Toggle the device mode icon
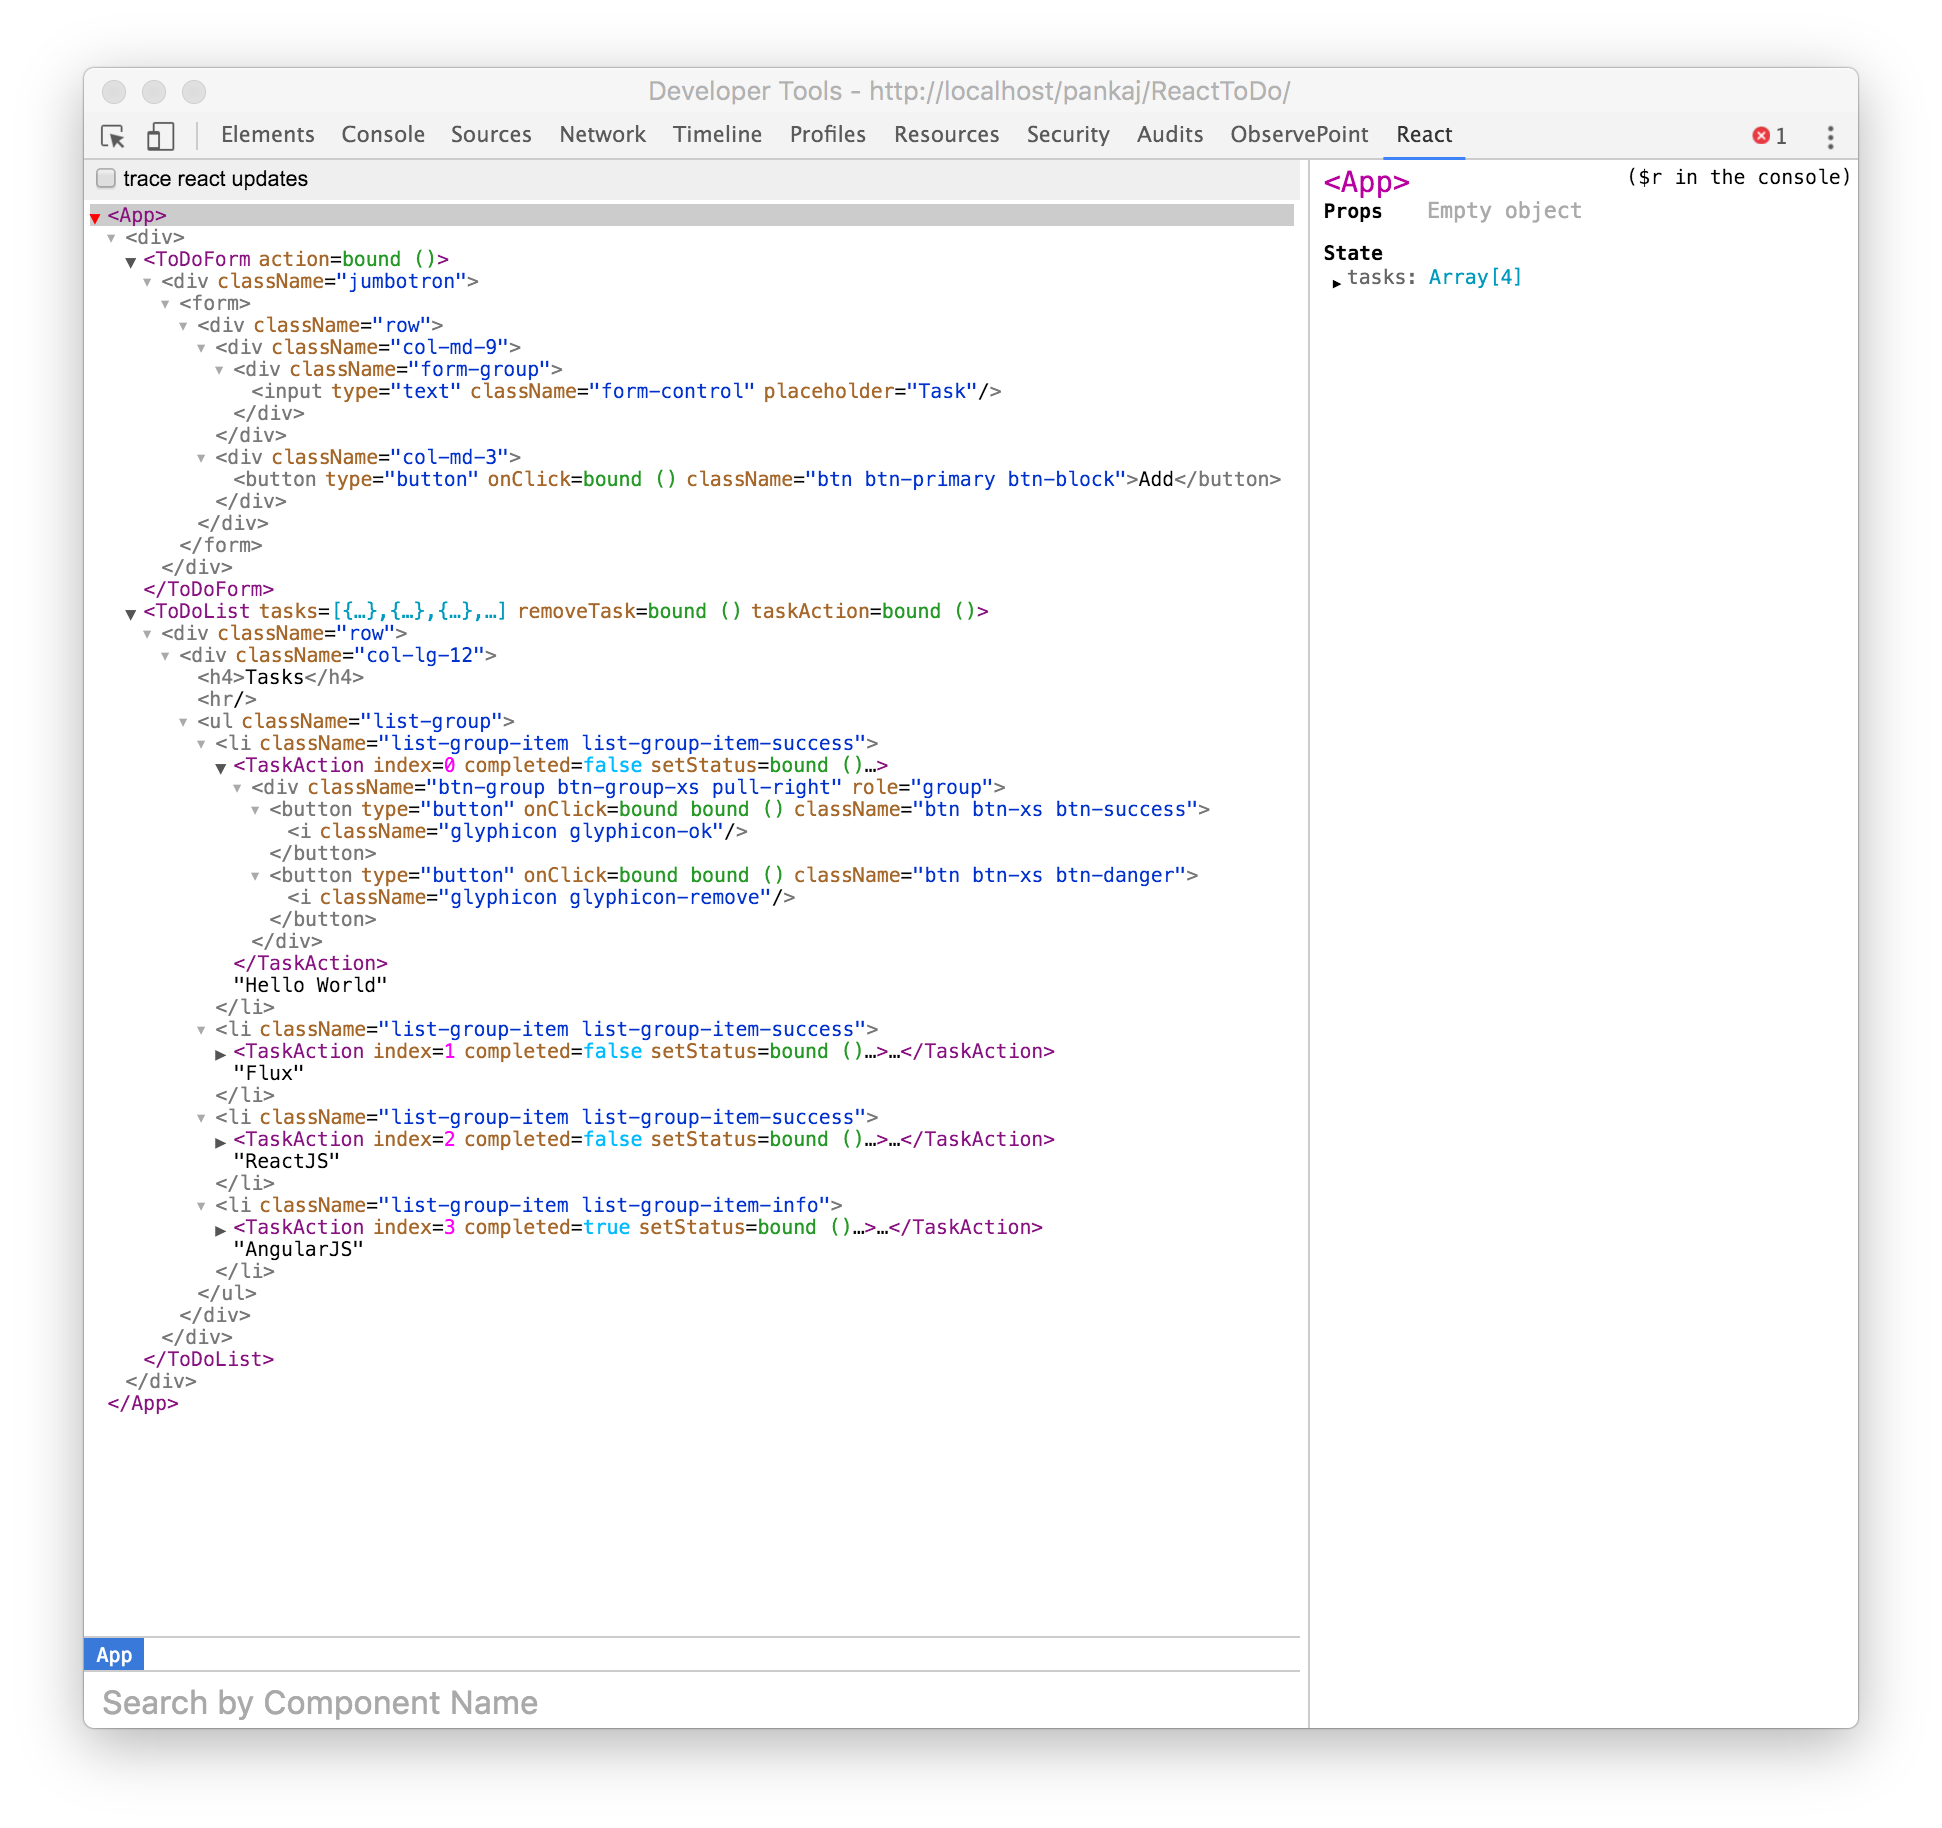The image size is (1942, 1828). point(161,136)
